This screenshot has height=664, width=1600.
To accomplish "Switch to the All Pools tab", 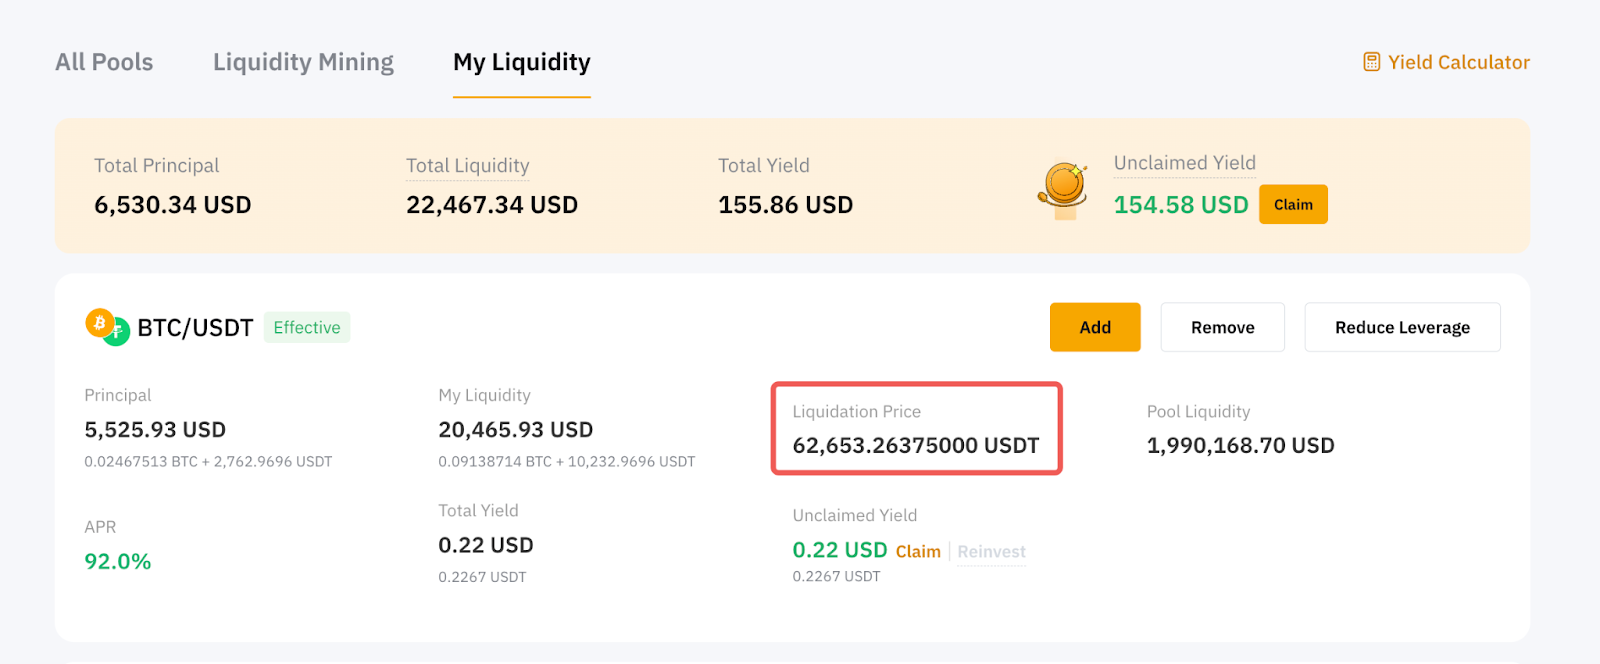I will [104, 62].
